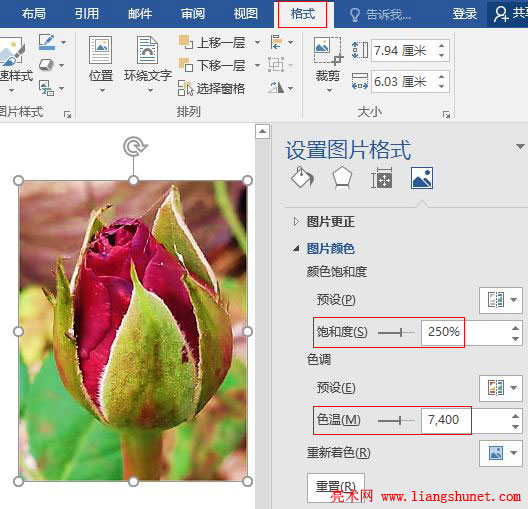This screenshot has width=528, height=509.
Task: Open the 重新着色(R) dropdown
Action: click(x=501, y=453)
